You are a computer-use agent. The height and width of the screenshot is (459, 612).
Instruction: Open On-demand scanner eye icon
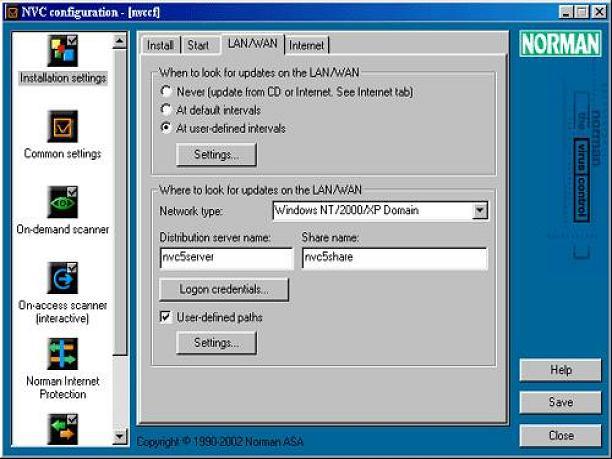click(x=62, y=202)
